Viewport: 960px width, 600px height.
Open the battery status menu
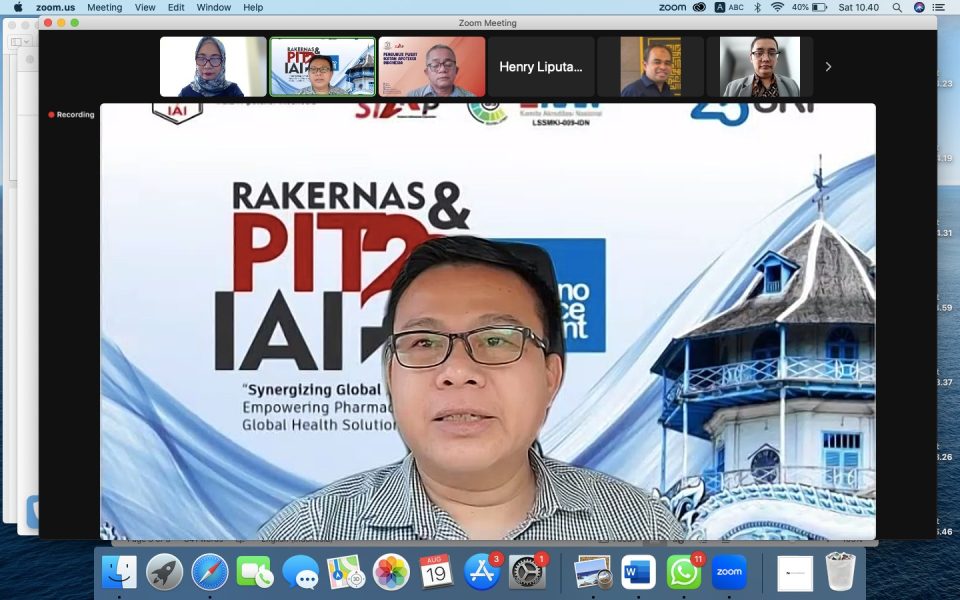click(819, 7)
